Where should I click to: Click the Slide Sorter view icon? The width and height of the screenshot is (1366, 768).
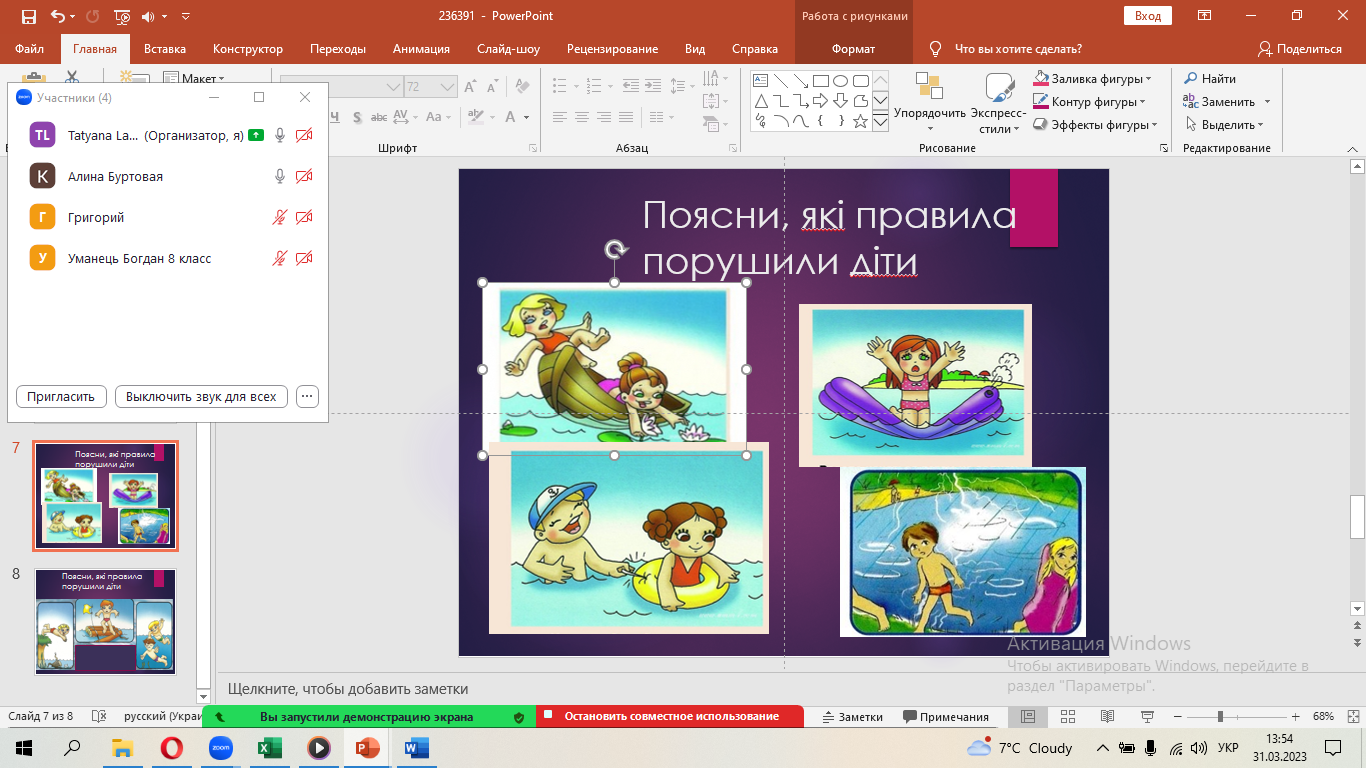coord(1067,717)
